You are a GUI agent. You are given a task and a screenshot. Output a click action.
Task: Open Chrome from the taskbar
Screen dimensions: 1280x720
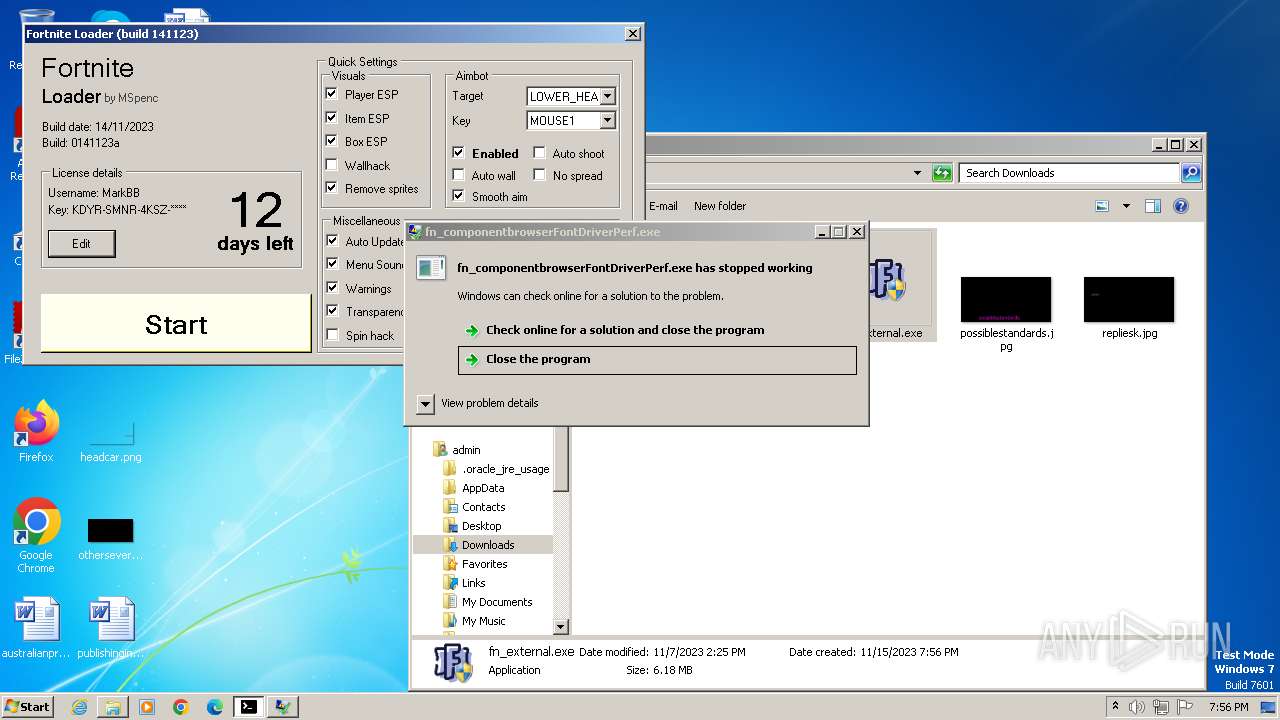click(x=181, y=707)
